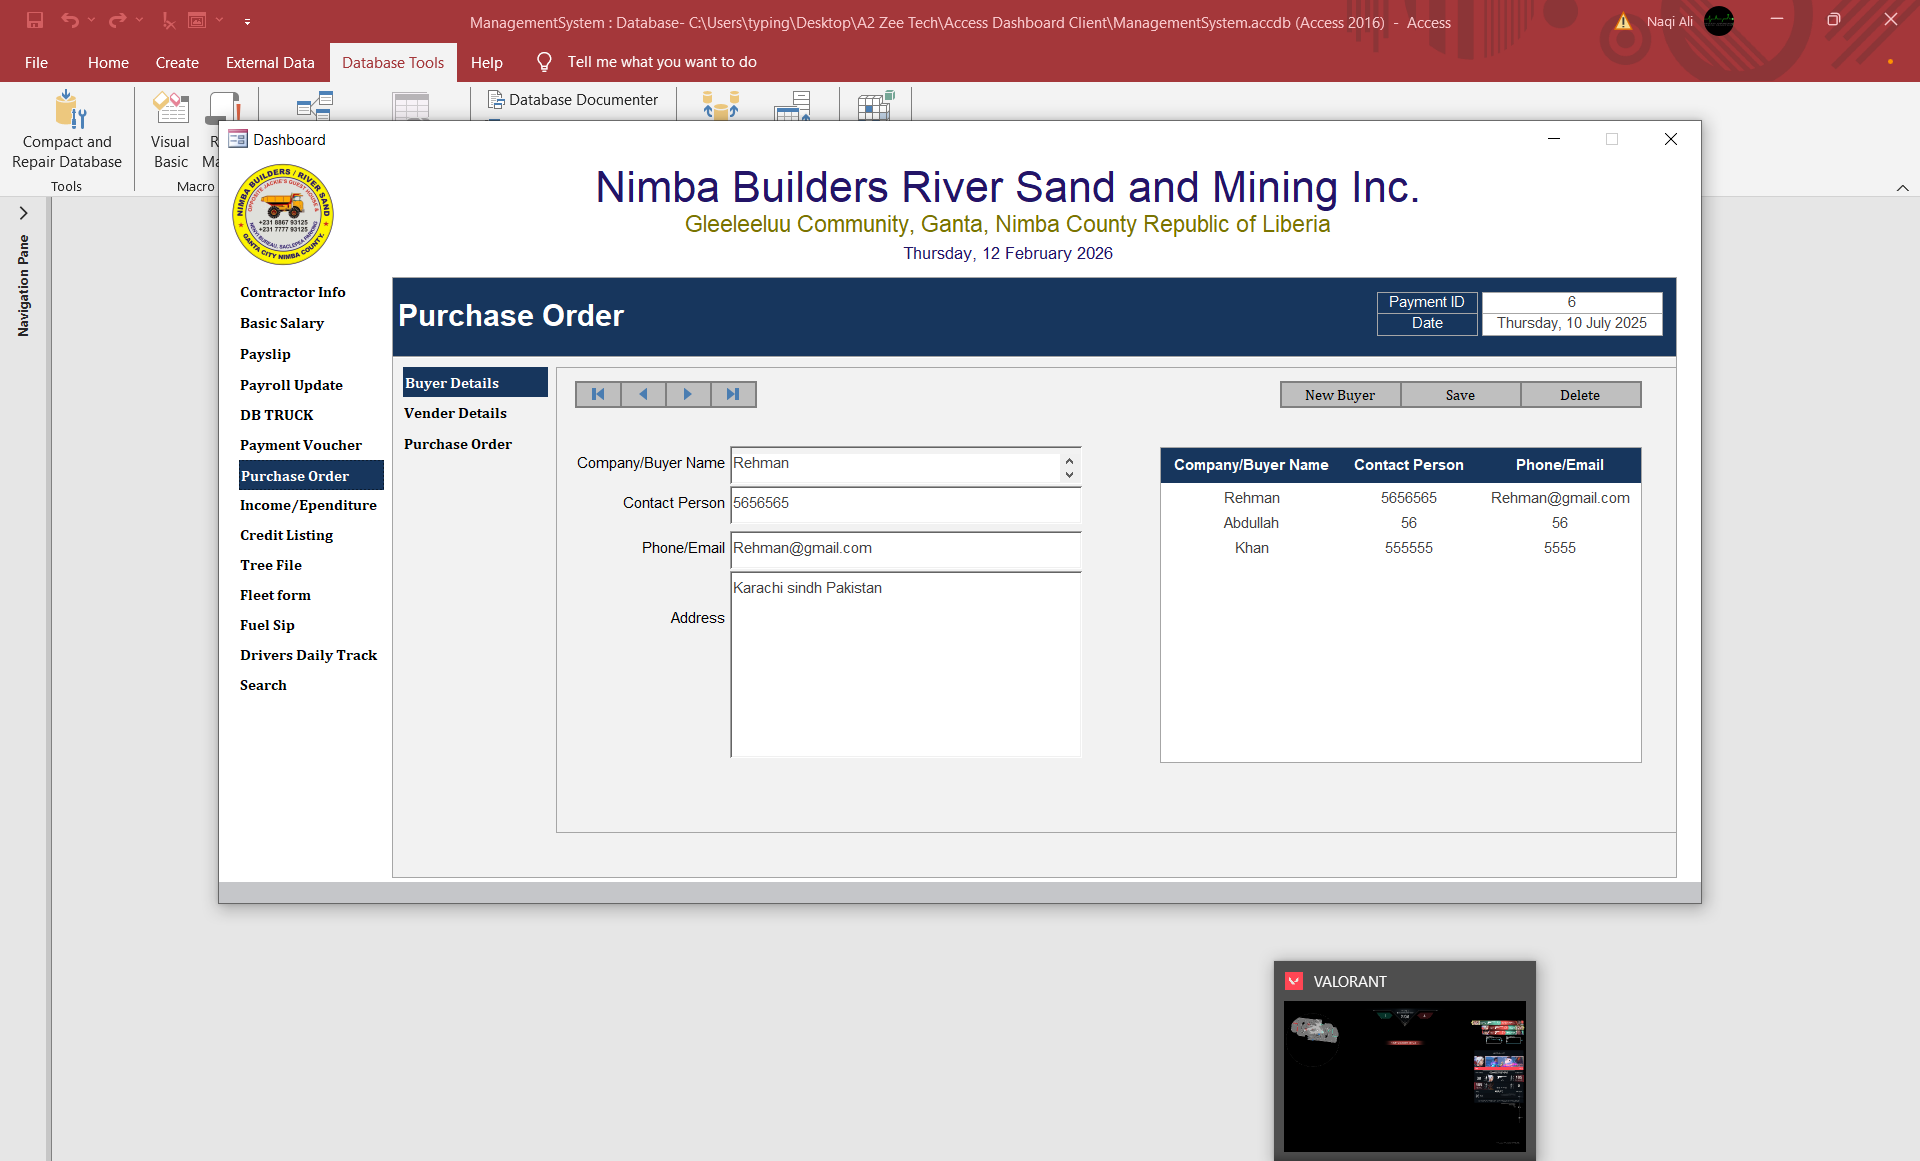Jump to last buyer record
The image size is (1920, 1161).
click(x=733, y=394)
